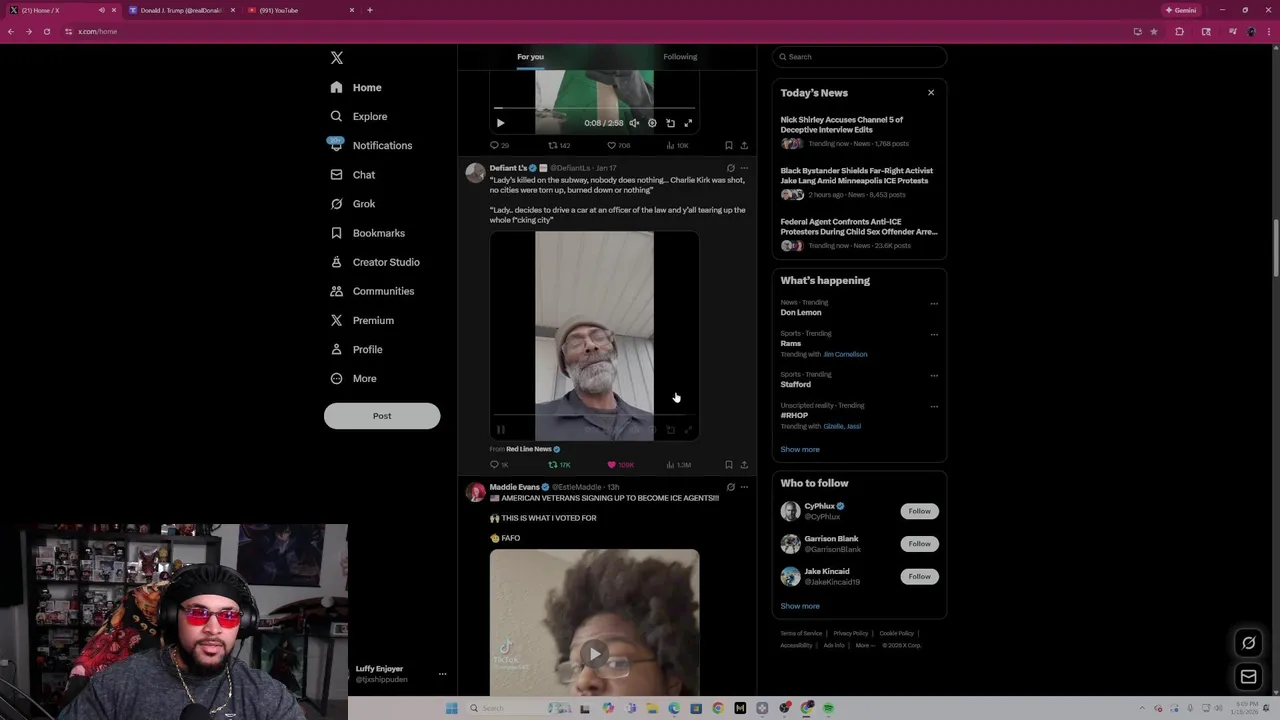
Task: Open more options for #RHOP trend
Action: (934, 406)
